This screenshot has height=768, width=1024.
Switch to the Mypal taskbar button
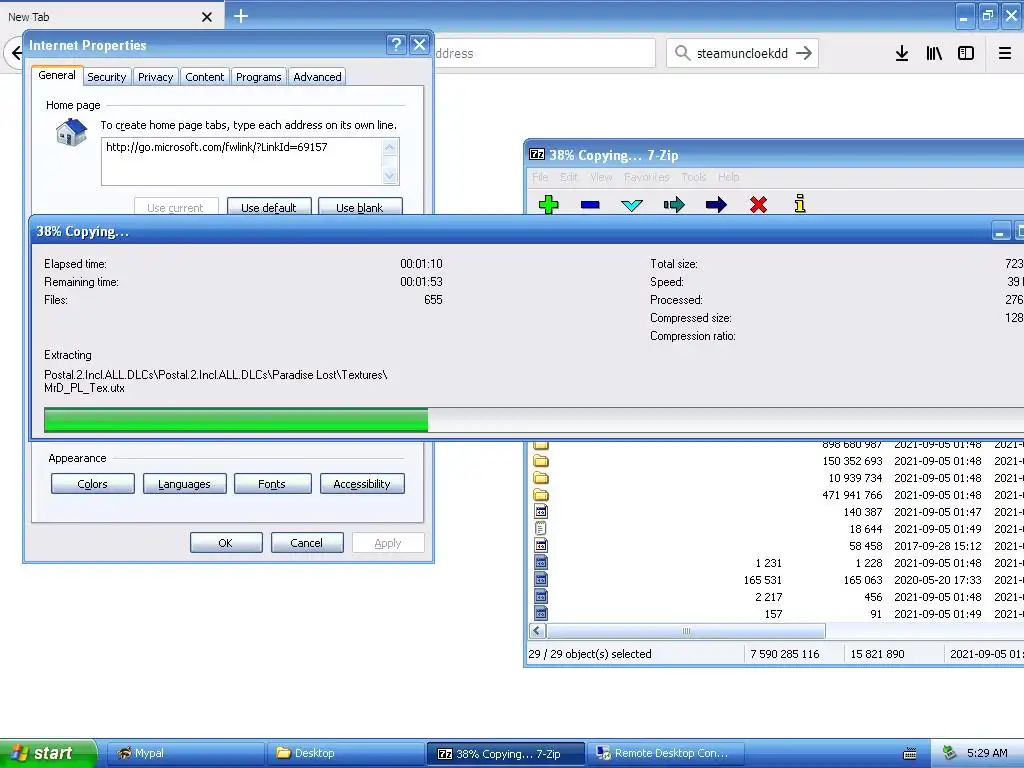click(x=185, y=754)
